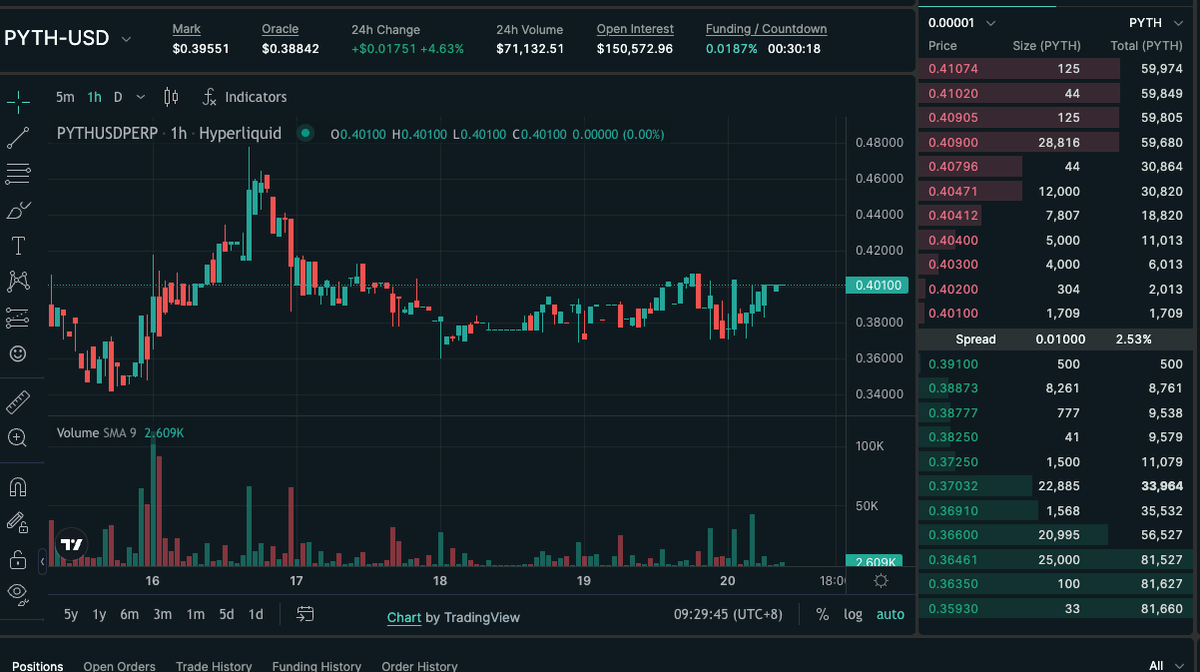1200x672 pixels.
Task: Select the 0.36461 bid price row
Action: [x=1056, y=560]
